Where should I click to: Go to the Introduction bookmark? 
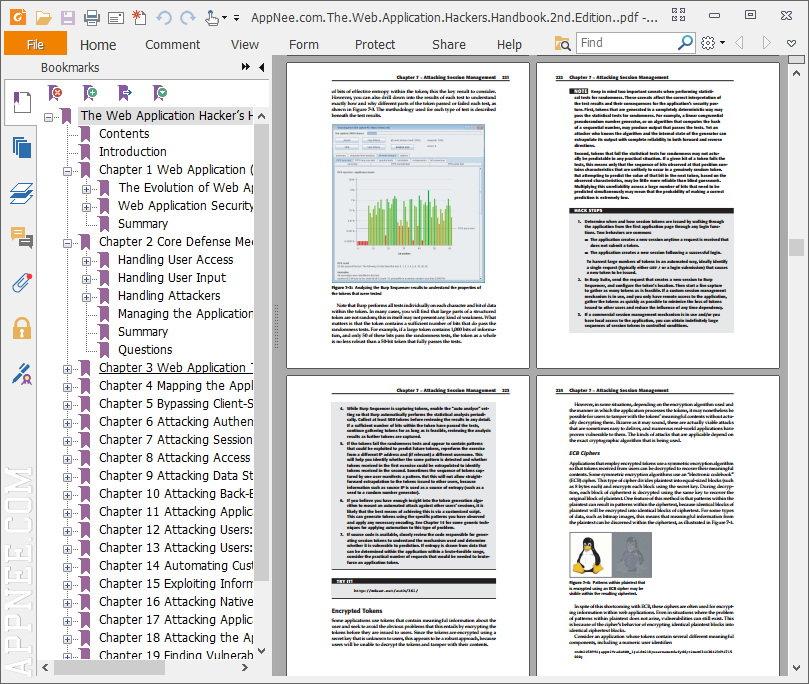pos(133,152)
